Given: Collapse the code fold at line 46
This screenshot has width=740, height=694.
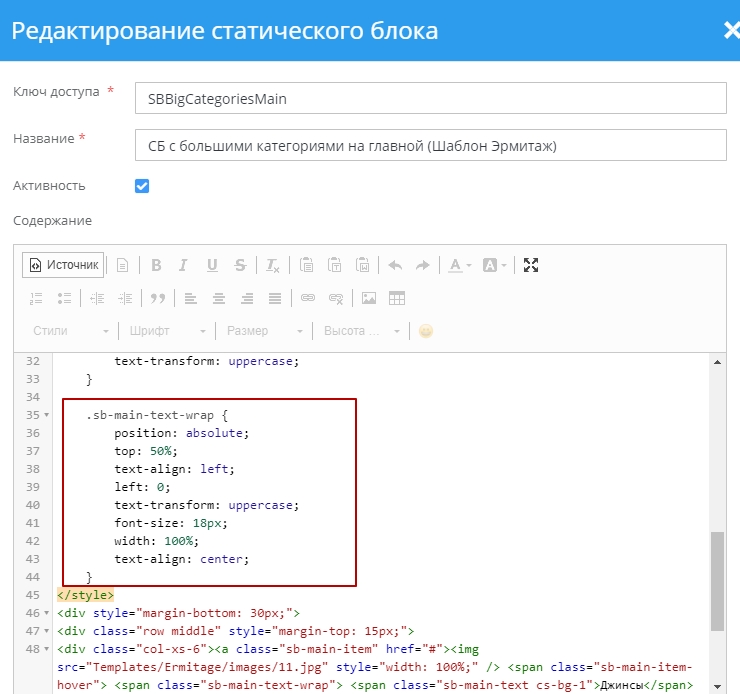Looking at the screenshot, I should click(48, 613).
